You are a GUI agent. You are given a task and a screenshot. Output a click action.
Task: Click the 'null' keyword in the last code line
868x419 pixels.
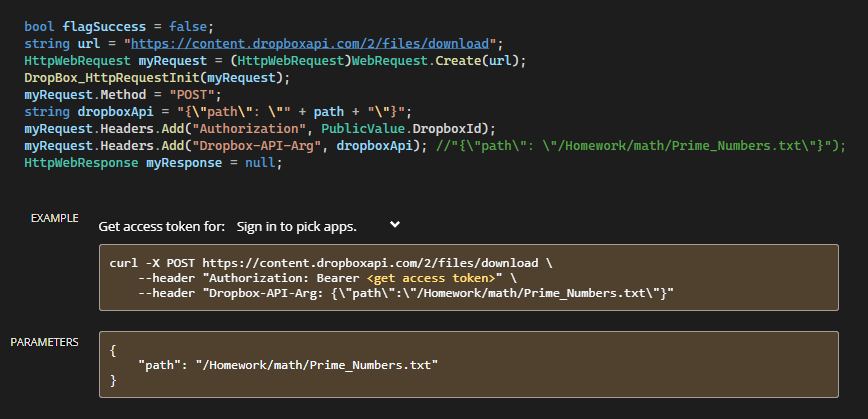(x=260, y=163)
